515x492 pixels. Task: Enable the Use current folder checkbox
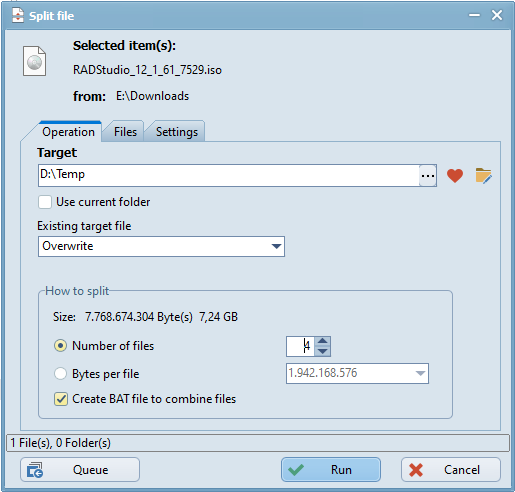click(x=45, y=202)
